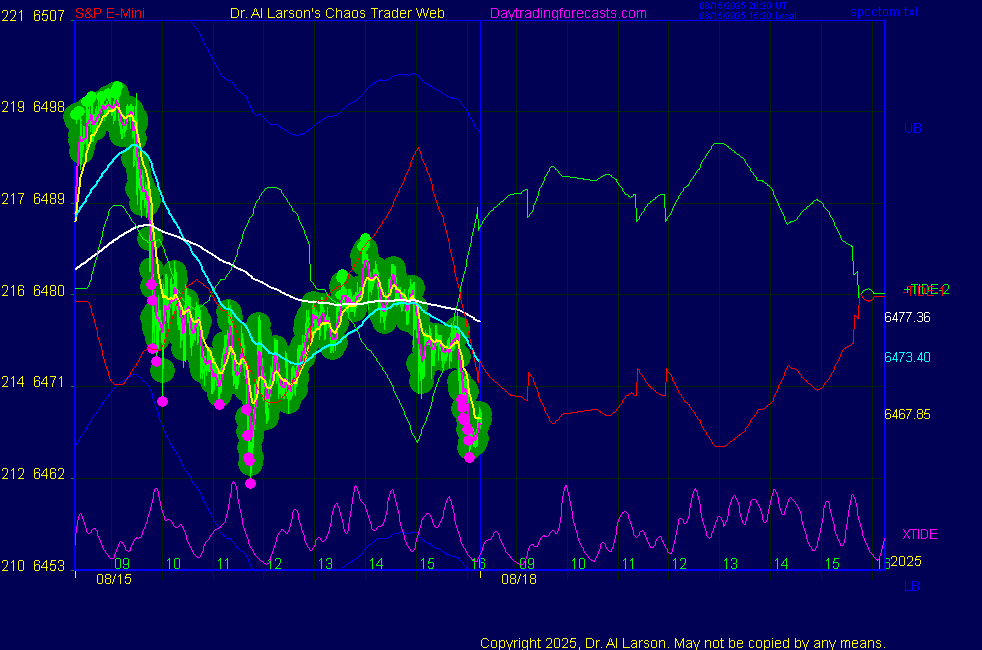The width and height of the screenshot is (982, 650).
Task: Click the 6507 price label at top left
Action: pyautogui.click(x=49, y=15)
